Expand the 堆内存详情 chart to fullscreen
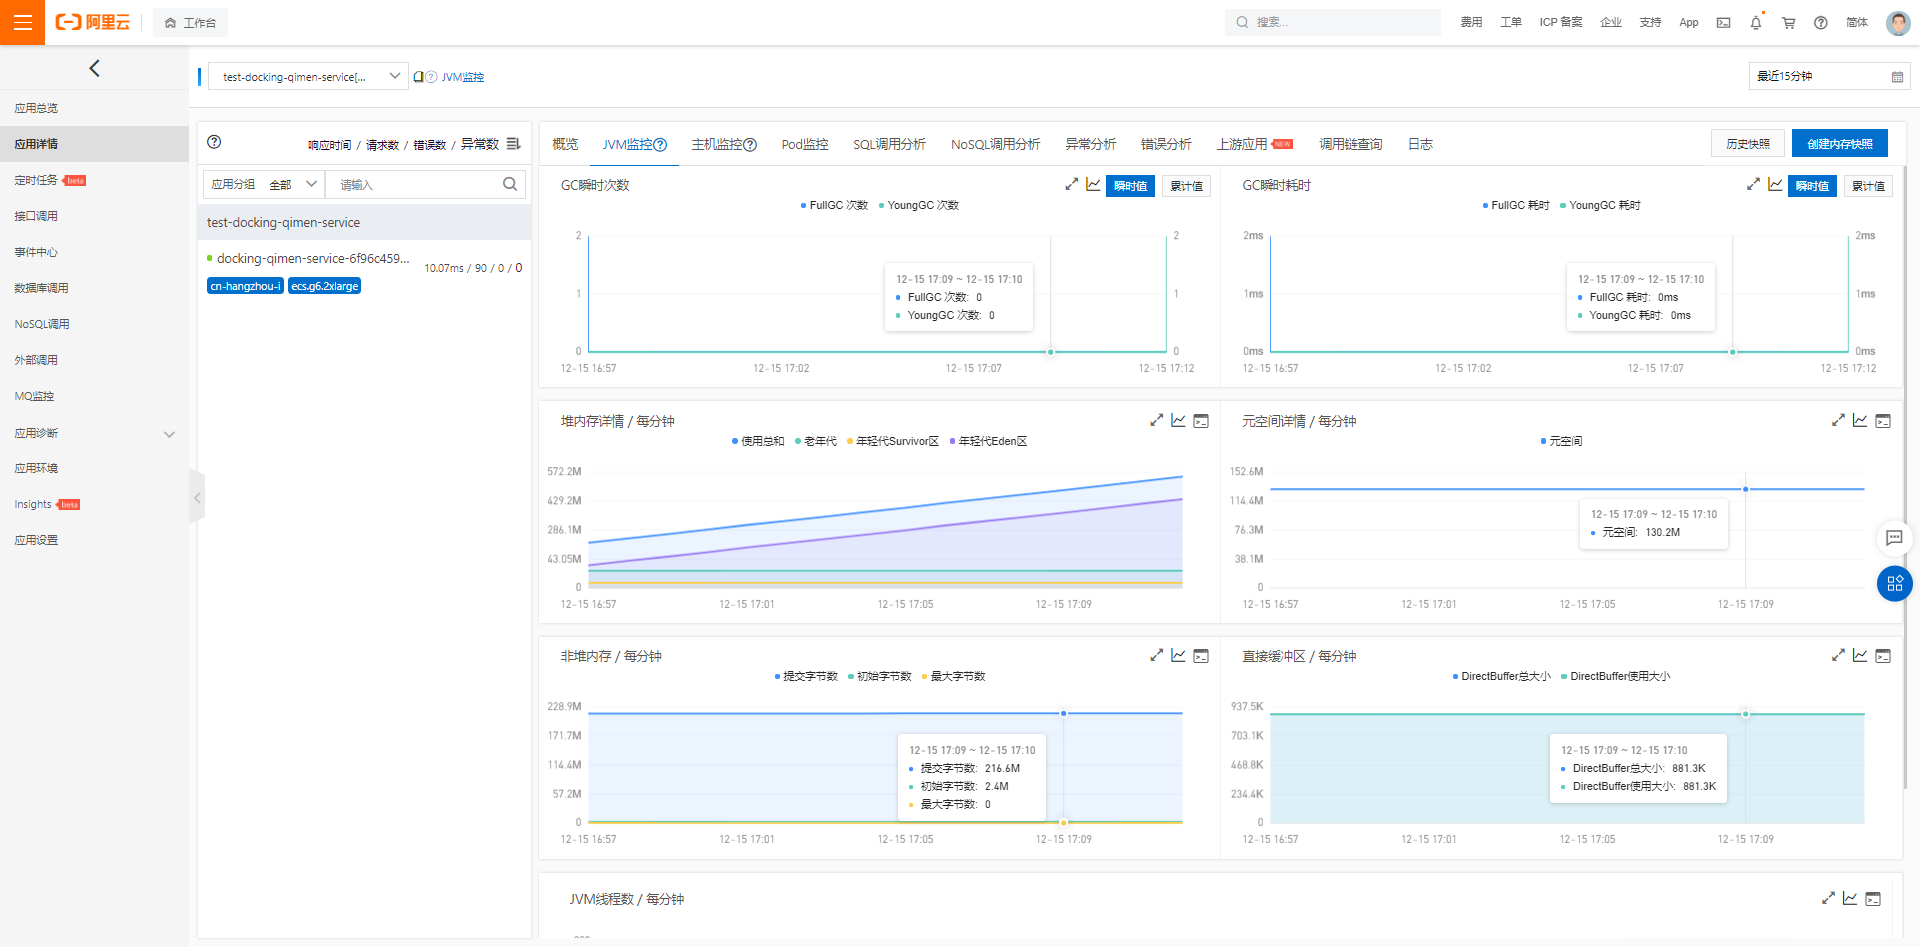 [1156, 420]
